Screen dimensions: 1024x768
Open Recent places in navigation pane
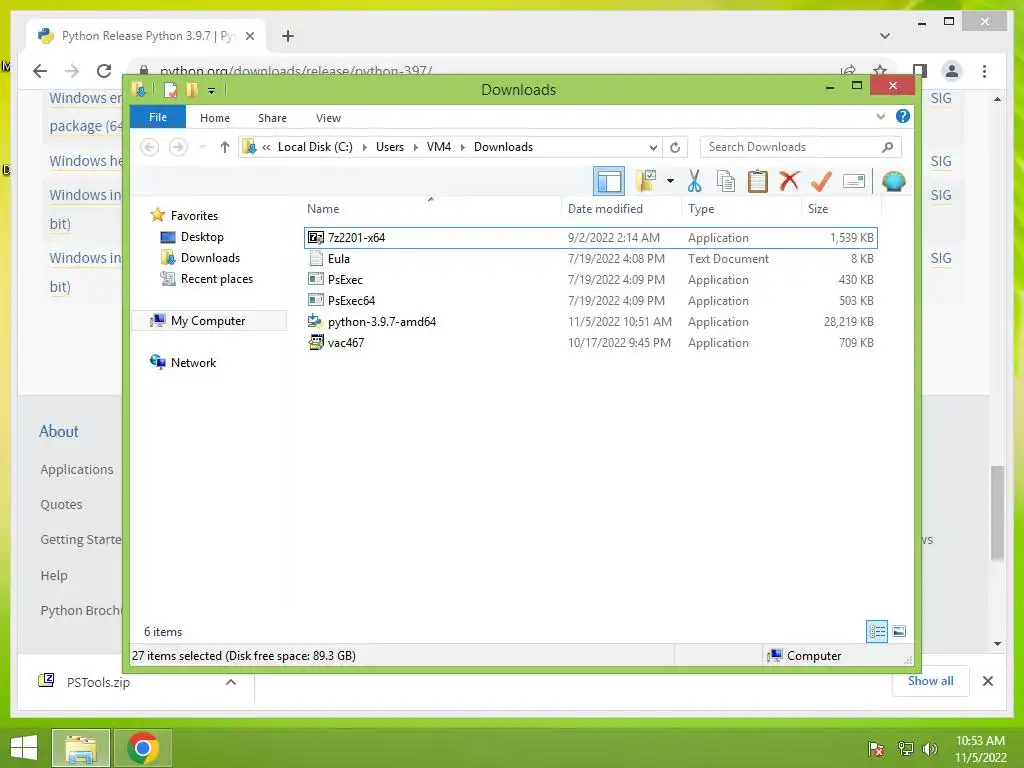tap(206, 279)
